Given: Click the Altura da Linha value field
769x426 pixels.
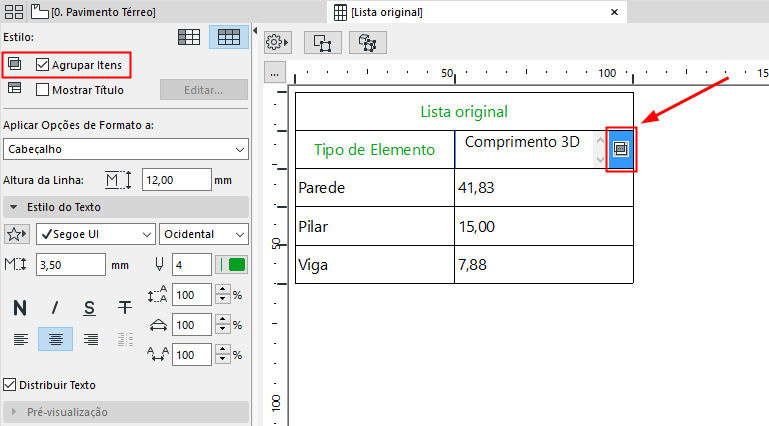Looking at the screenshot, I should (x=175, y=180).
